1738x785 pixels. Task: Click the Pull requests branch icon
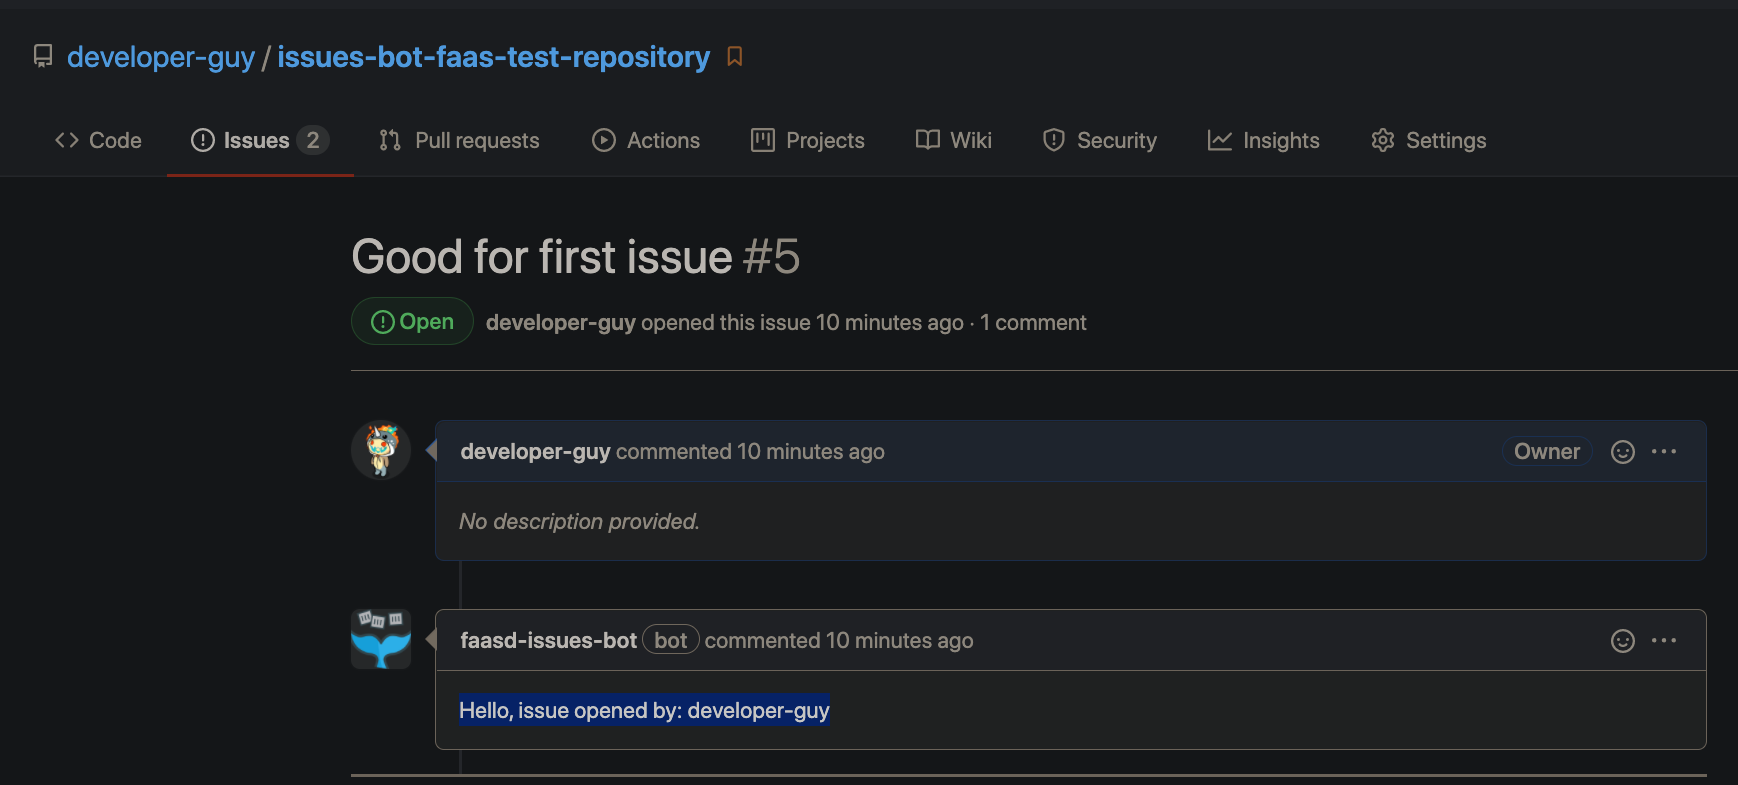390,140
